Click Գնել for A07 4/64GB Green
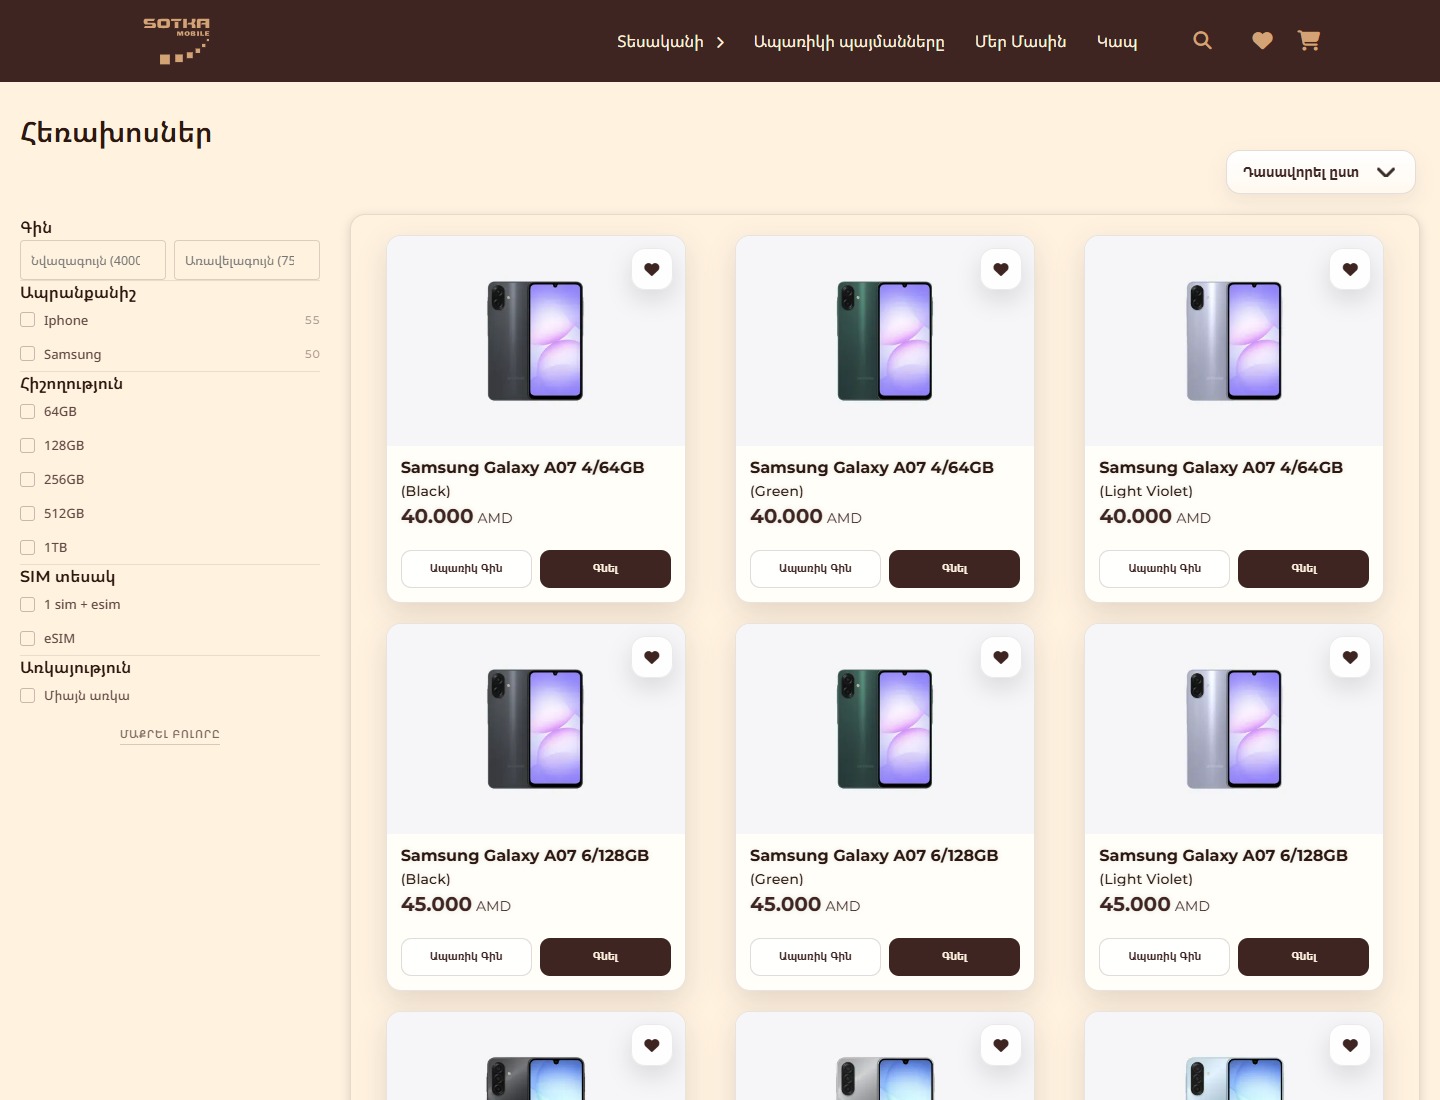Viewport: 1440px width, 1100px height. (x=954, y=569)
